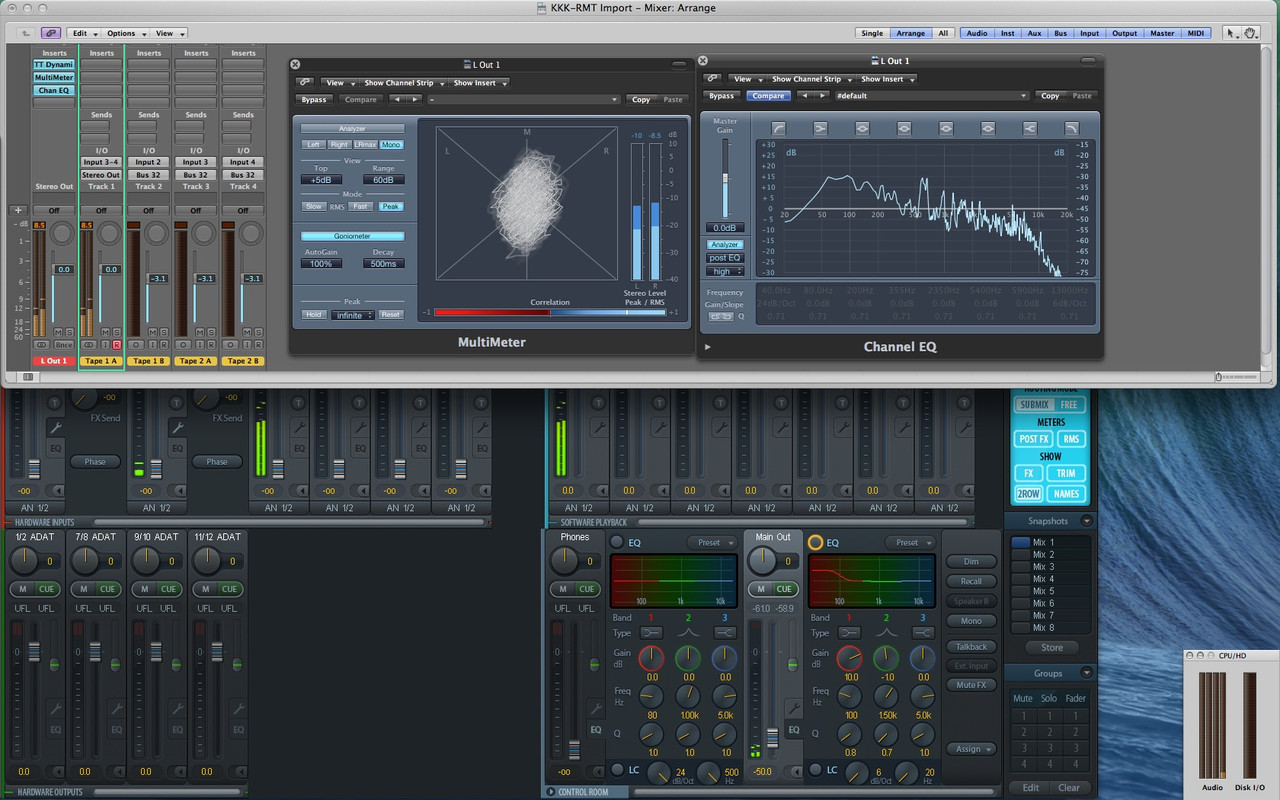This screenshot has height=800, width=1280.
Task: Click the Bnce button on L Out 1
Action: point(64,345)
